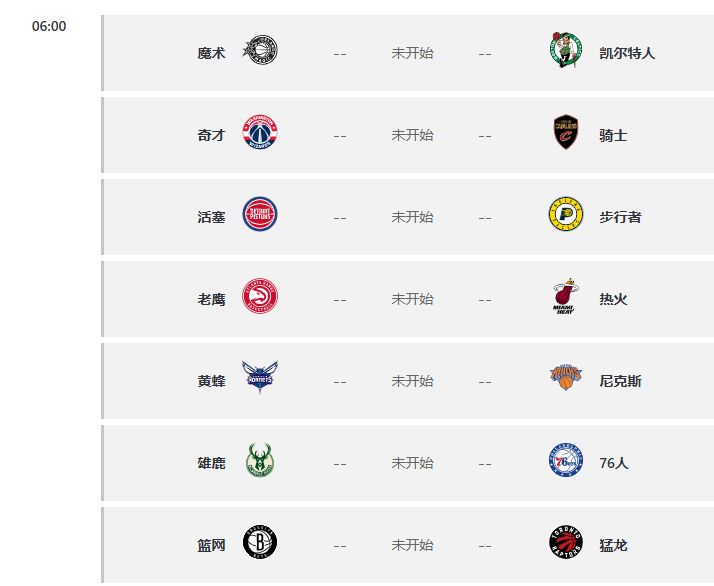Click the Boston Celtics team logo
This screenshot has height=586, width=714.
pos(565,52)
